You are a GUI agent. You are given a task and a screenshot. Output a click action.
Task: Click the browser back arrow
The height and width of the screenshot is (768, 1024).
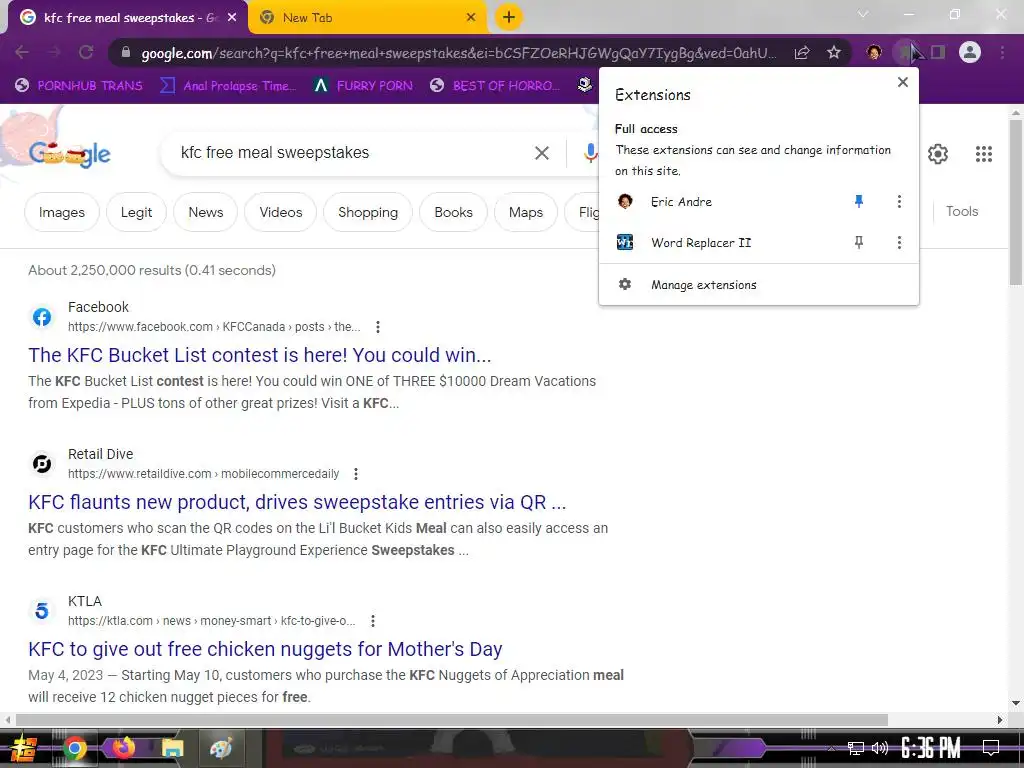(22, 52)
